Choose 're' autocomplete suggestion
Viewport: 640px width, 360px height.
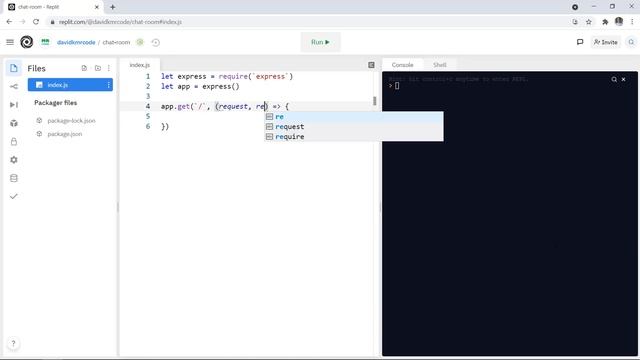[353, 117]
